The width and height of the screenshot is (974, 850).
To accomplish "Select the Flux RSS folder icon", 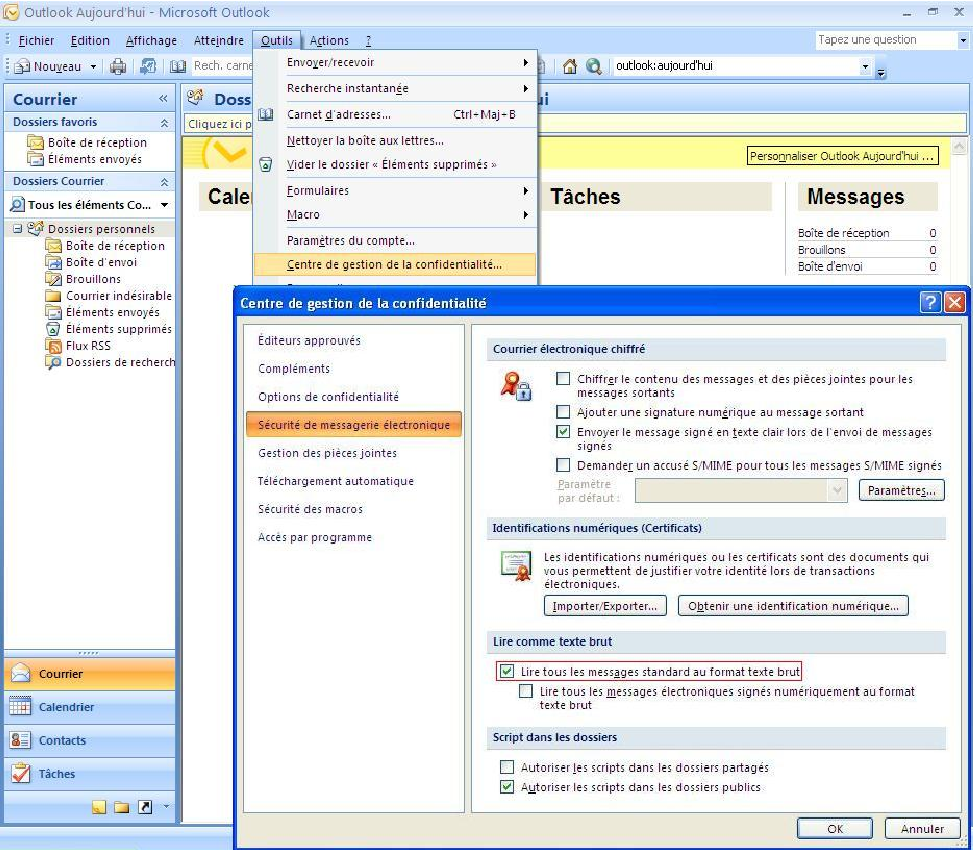I will [53, 345].
